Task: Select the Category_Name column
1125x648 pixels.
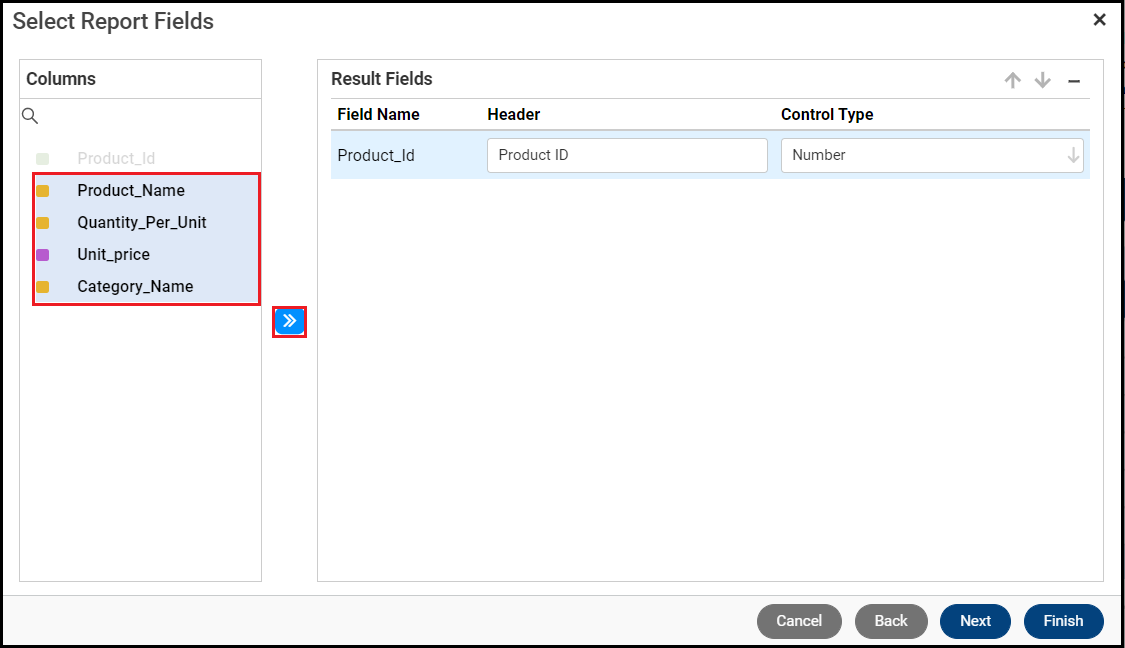Action: 135,287
